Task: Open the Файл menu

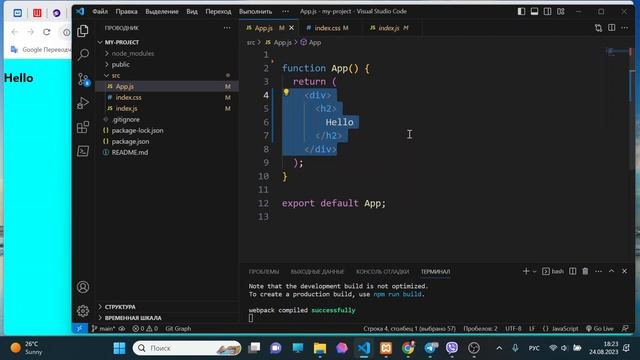Action: click(x=100, y=11)
